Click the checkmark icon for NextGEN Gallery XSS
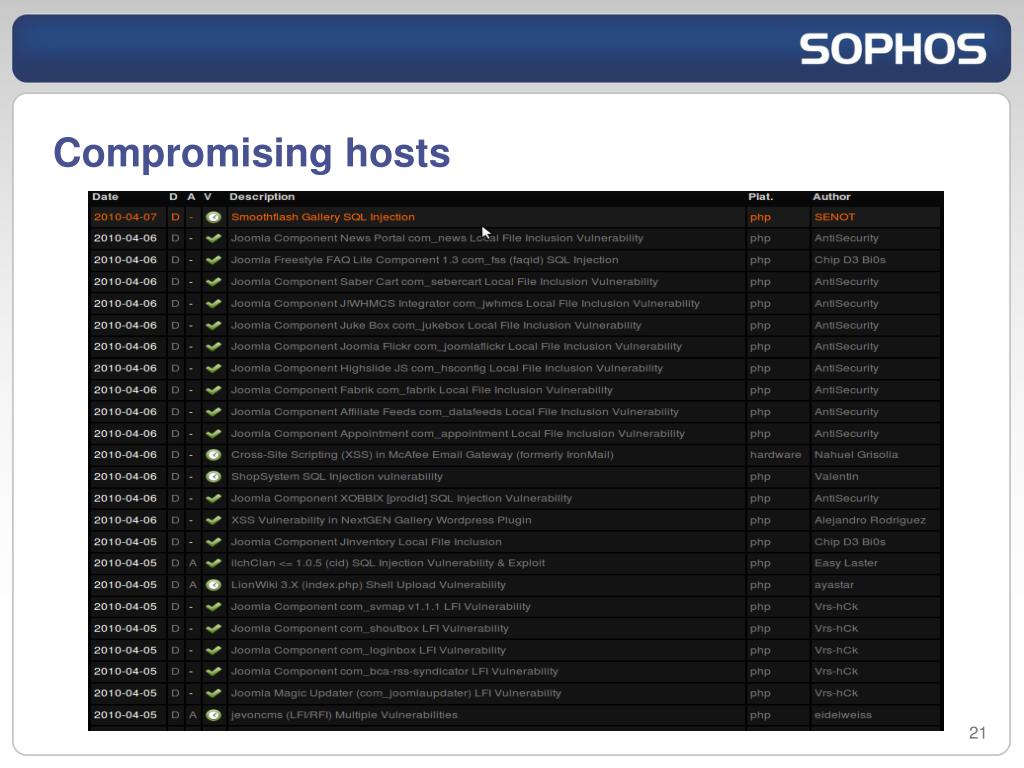The width and height of the screenshot is (1024, 768). coord(214,520)
